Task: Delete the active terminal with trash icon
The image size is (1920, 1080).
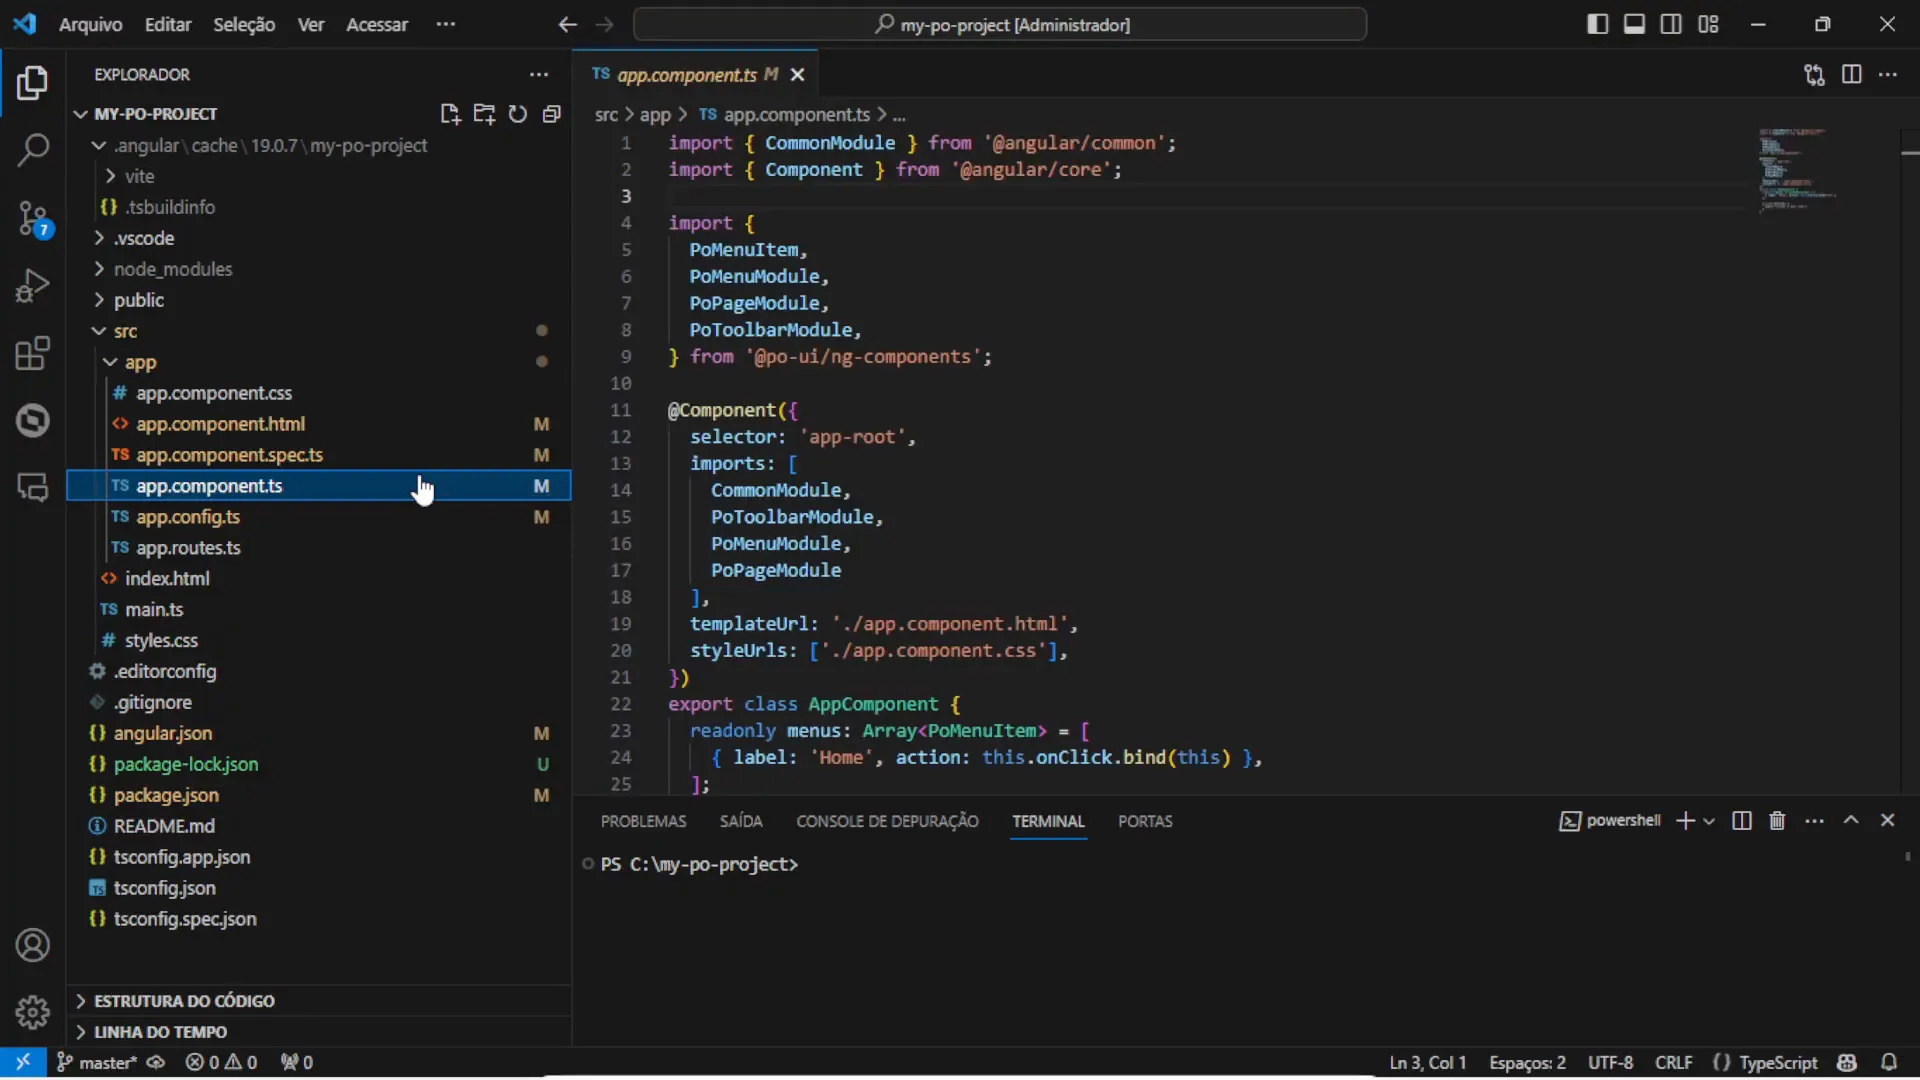Action: click(x=1777, y=820)
